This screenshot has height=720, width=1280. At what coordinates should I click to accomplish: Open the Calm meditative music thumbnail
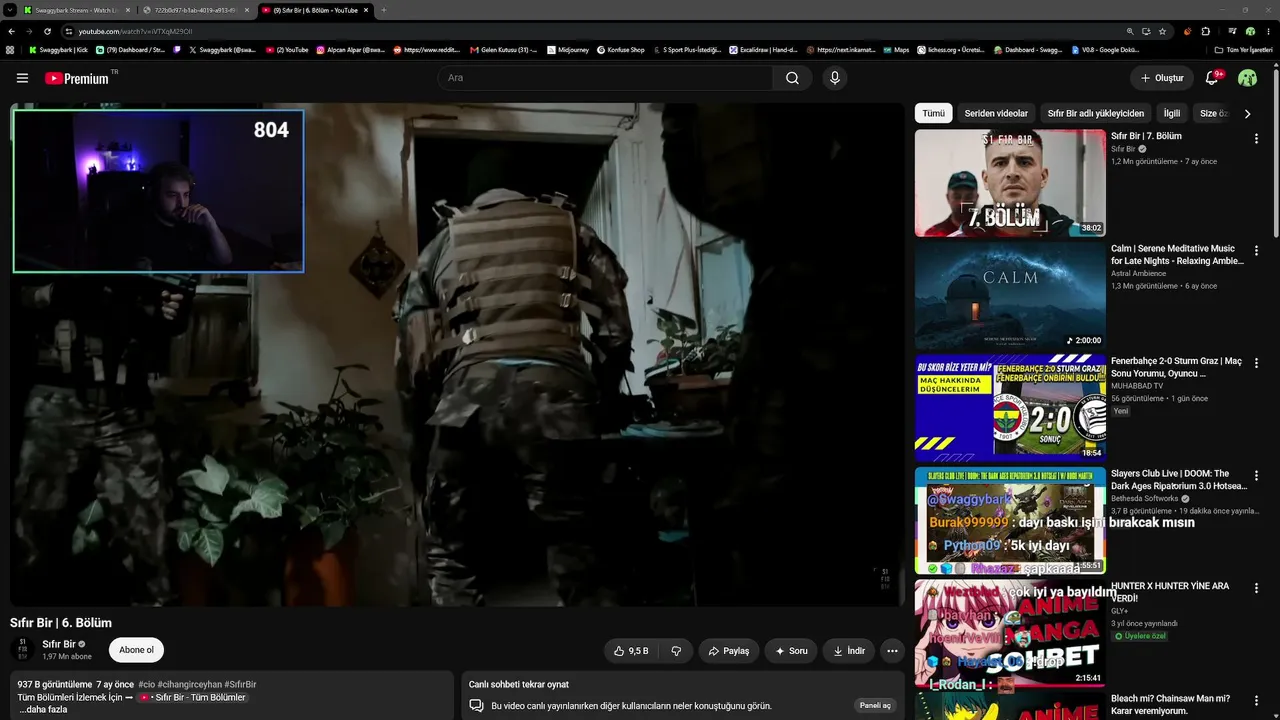(1010, 295)
